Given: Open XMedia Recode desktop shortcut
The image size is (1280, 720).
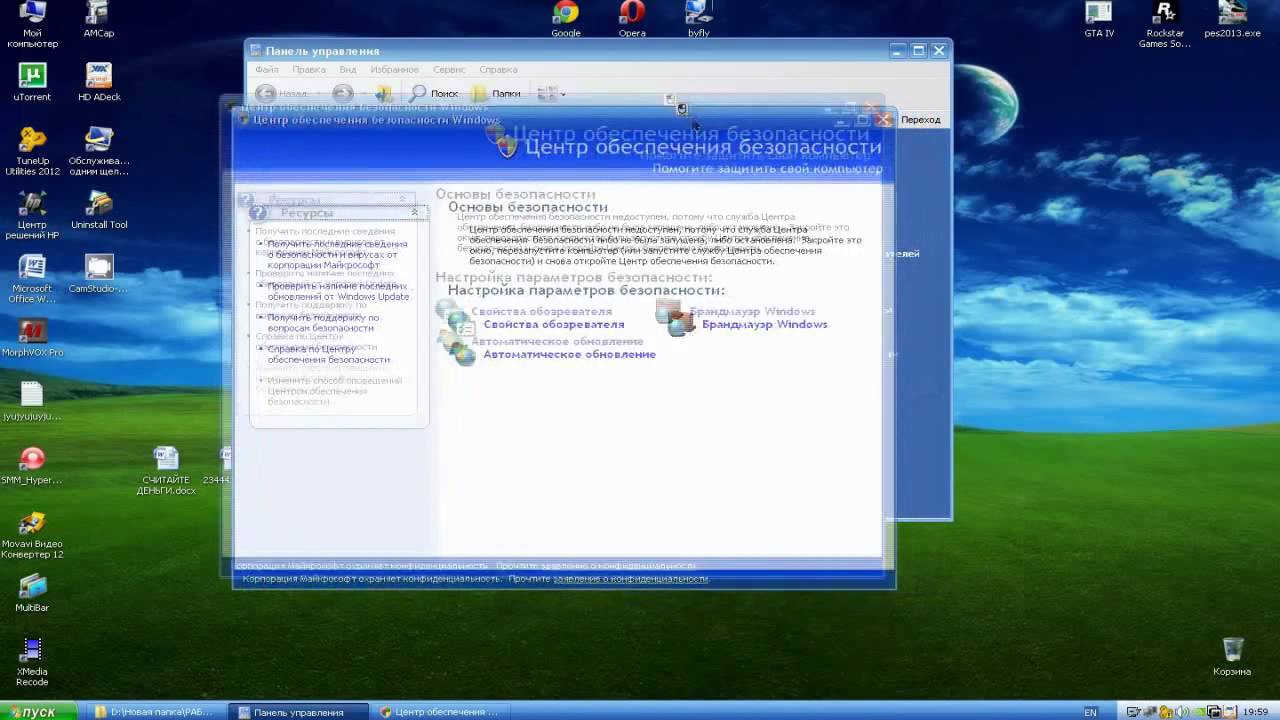Looking at the screenshot, I should [x=32, y=663].
